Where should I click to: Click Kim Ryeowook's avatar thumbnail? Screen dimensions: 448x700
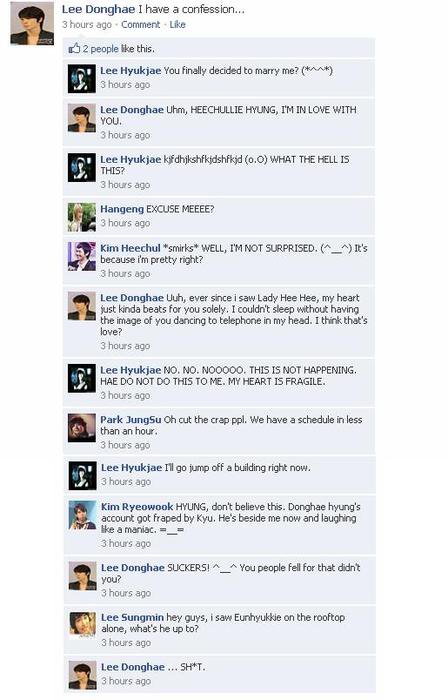coord(83,515)
